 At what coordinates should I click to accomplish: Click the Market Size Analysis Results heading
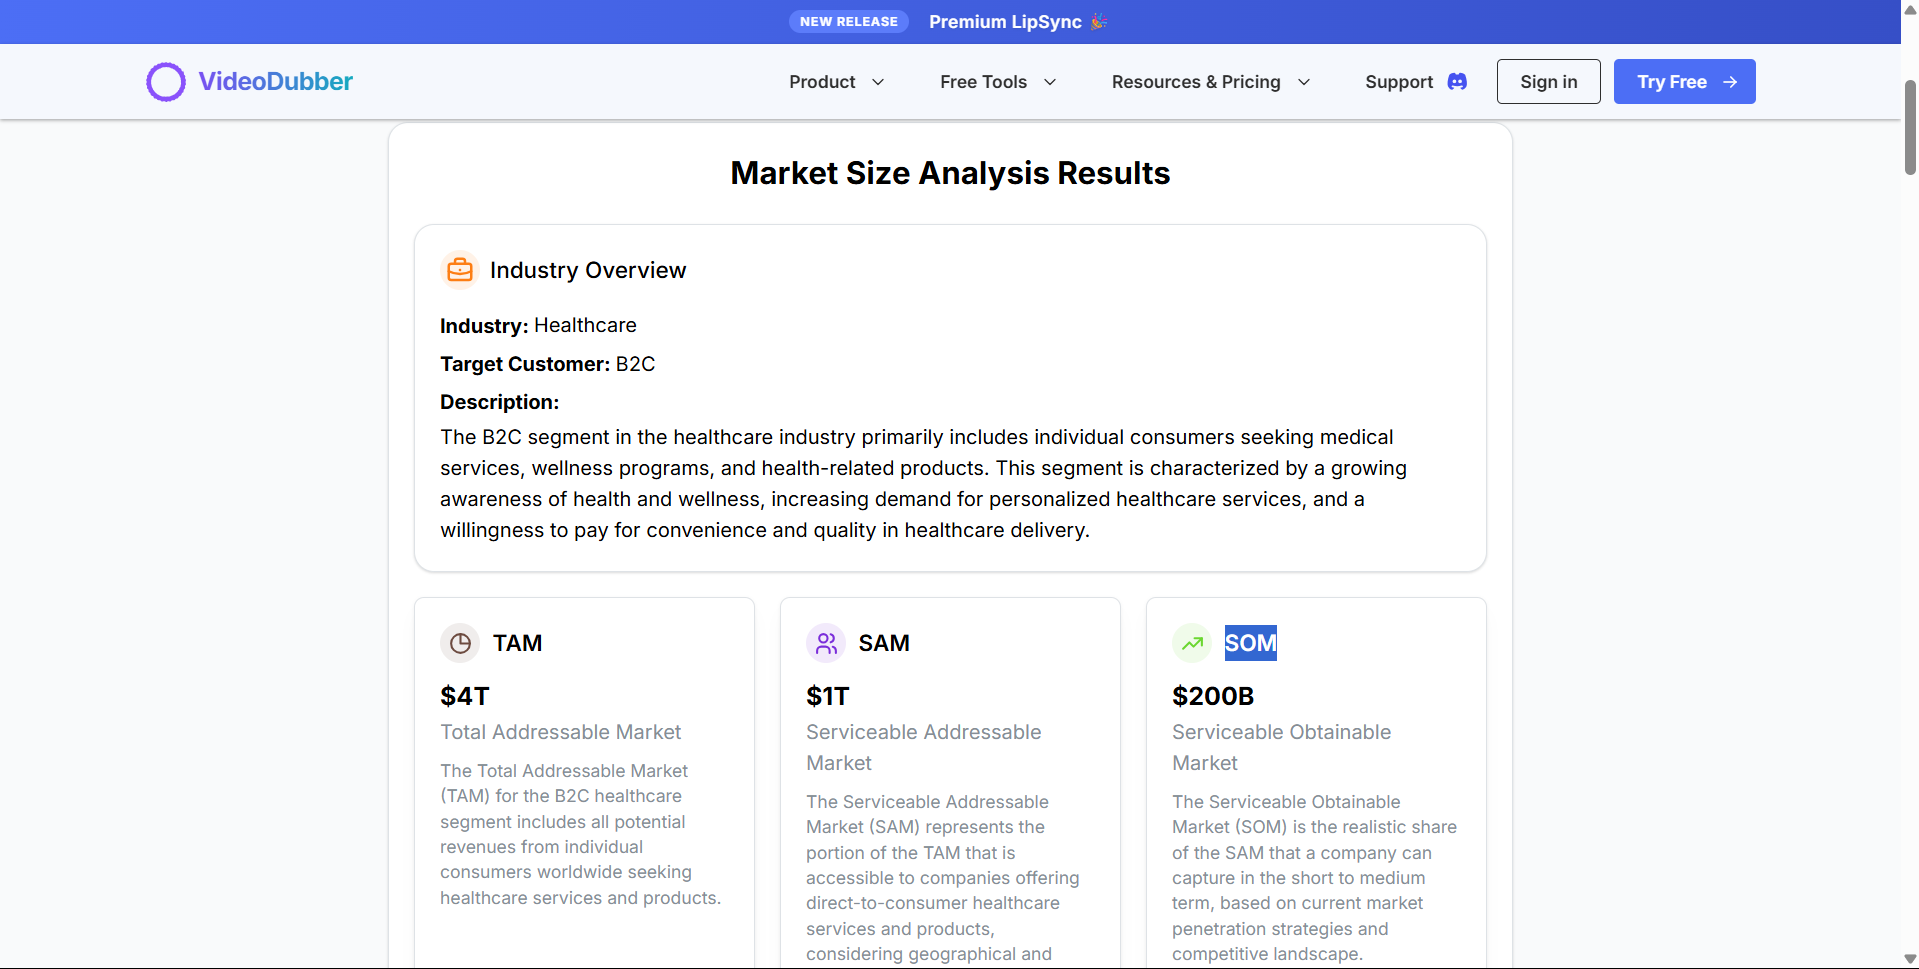coord(950,173)
